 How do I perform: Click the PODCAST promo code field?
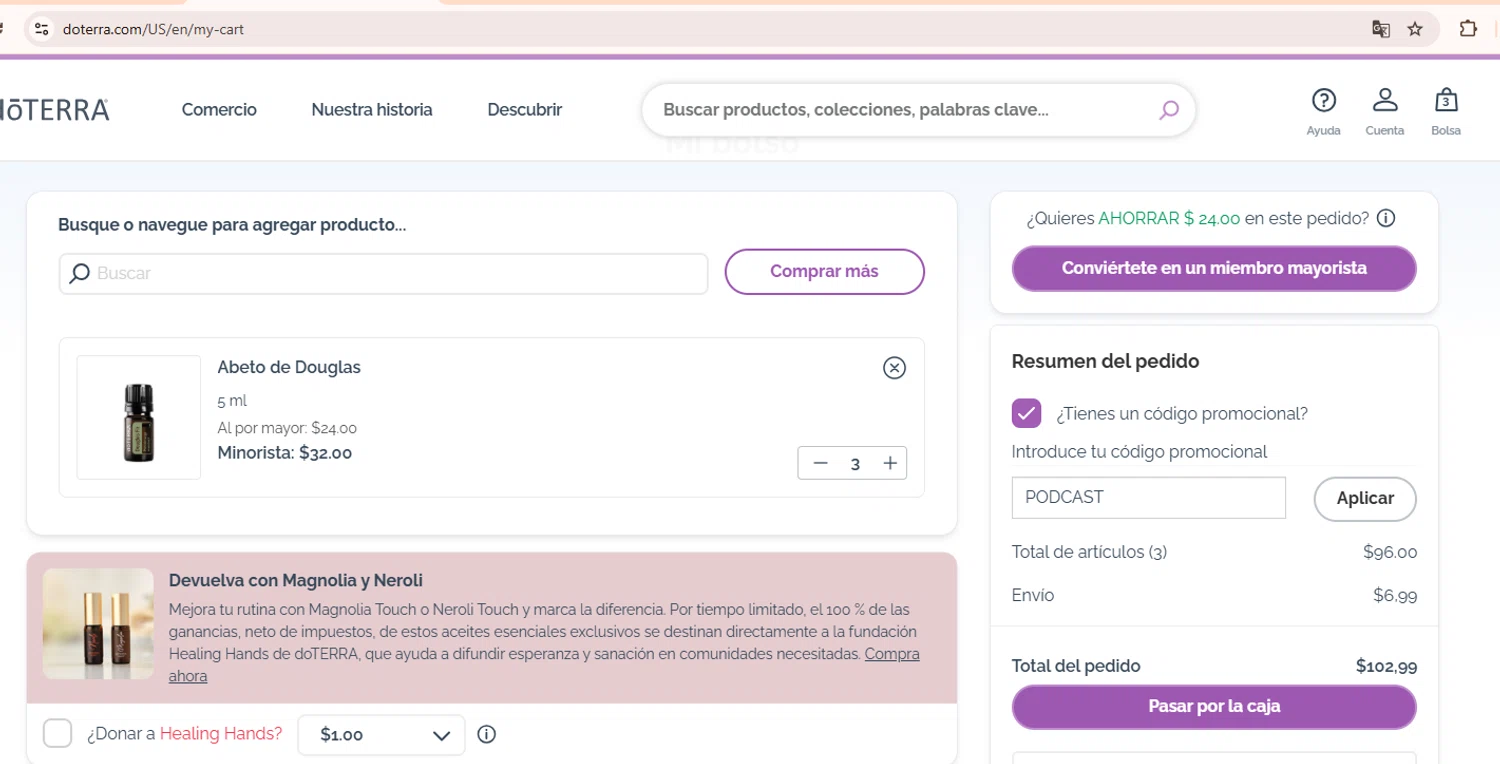coord(1149,497)
